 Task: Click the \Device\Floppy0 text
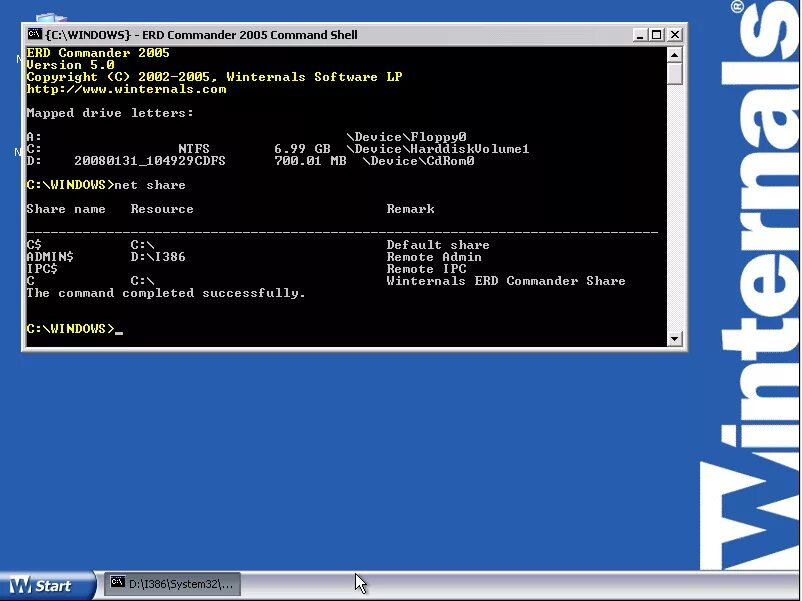pyautogui.click(x=407, y=137)
